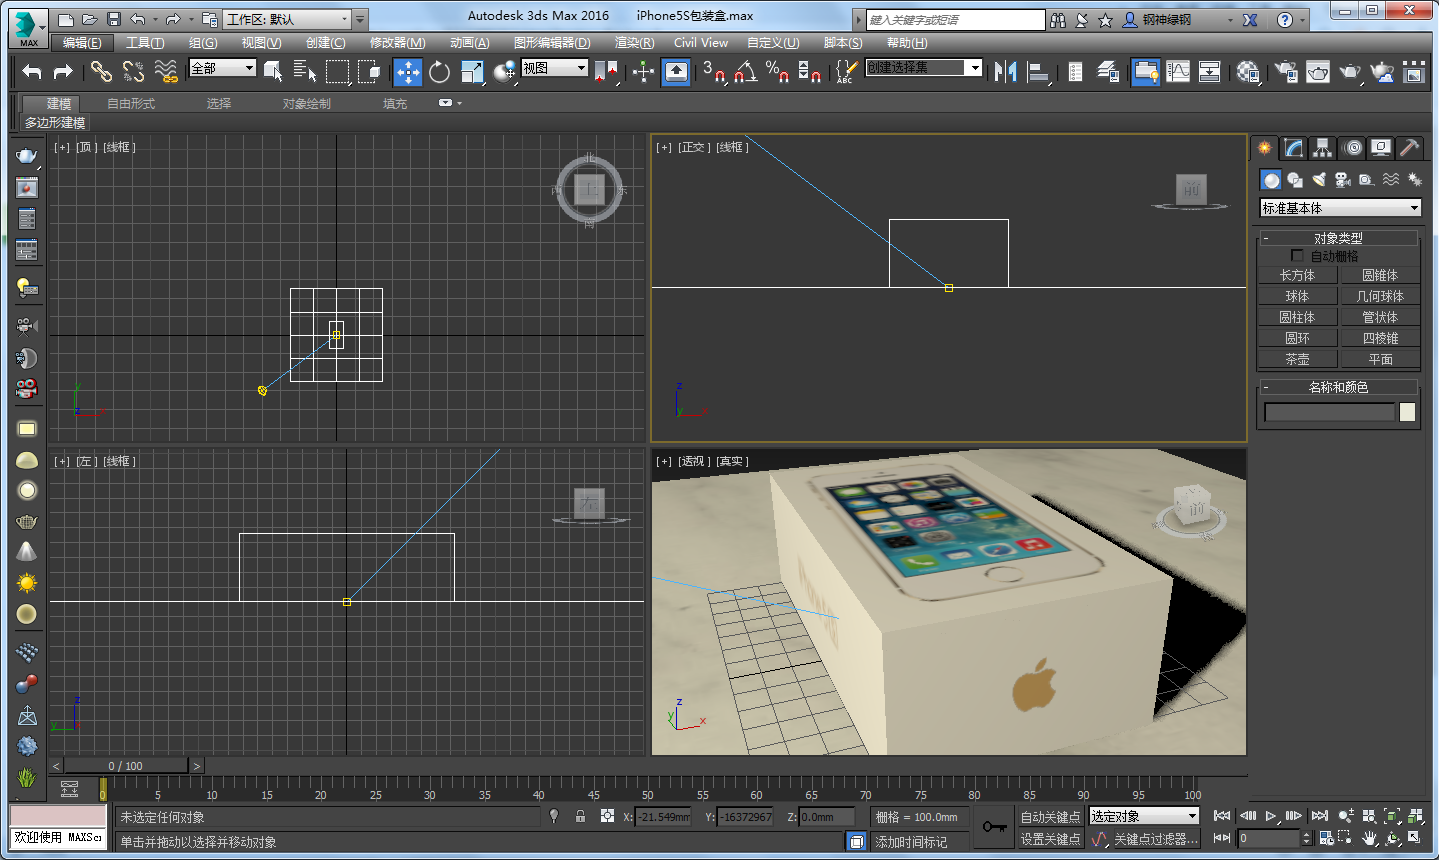Select the Bind to Space Warp tool
The height and width of the screenshot is (860, 1439).
[x=166, y=71]
